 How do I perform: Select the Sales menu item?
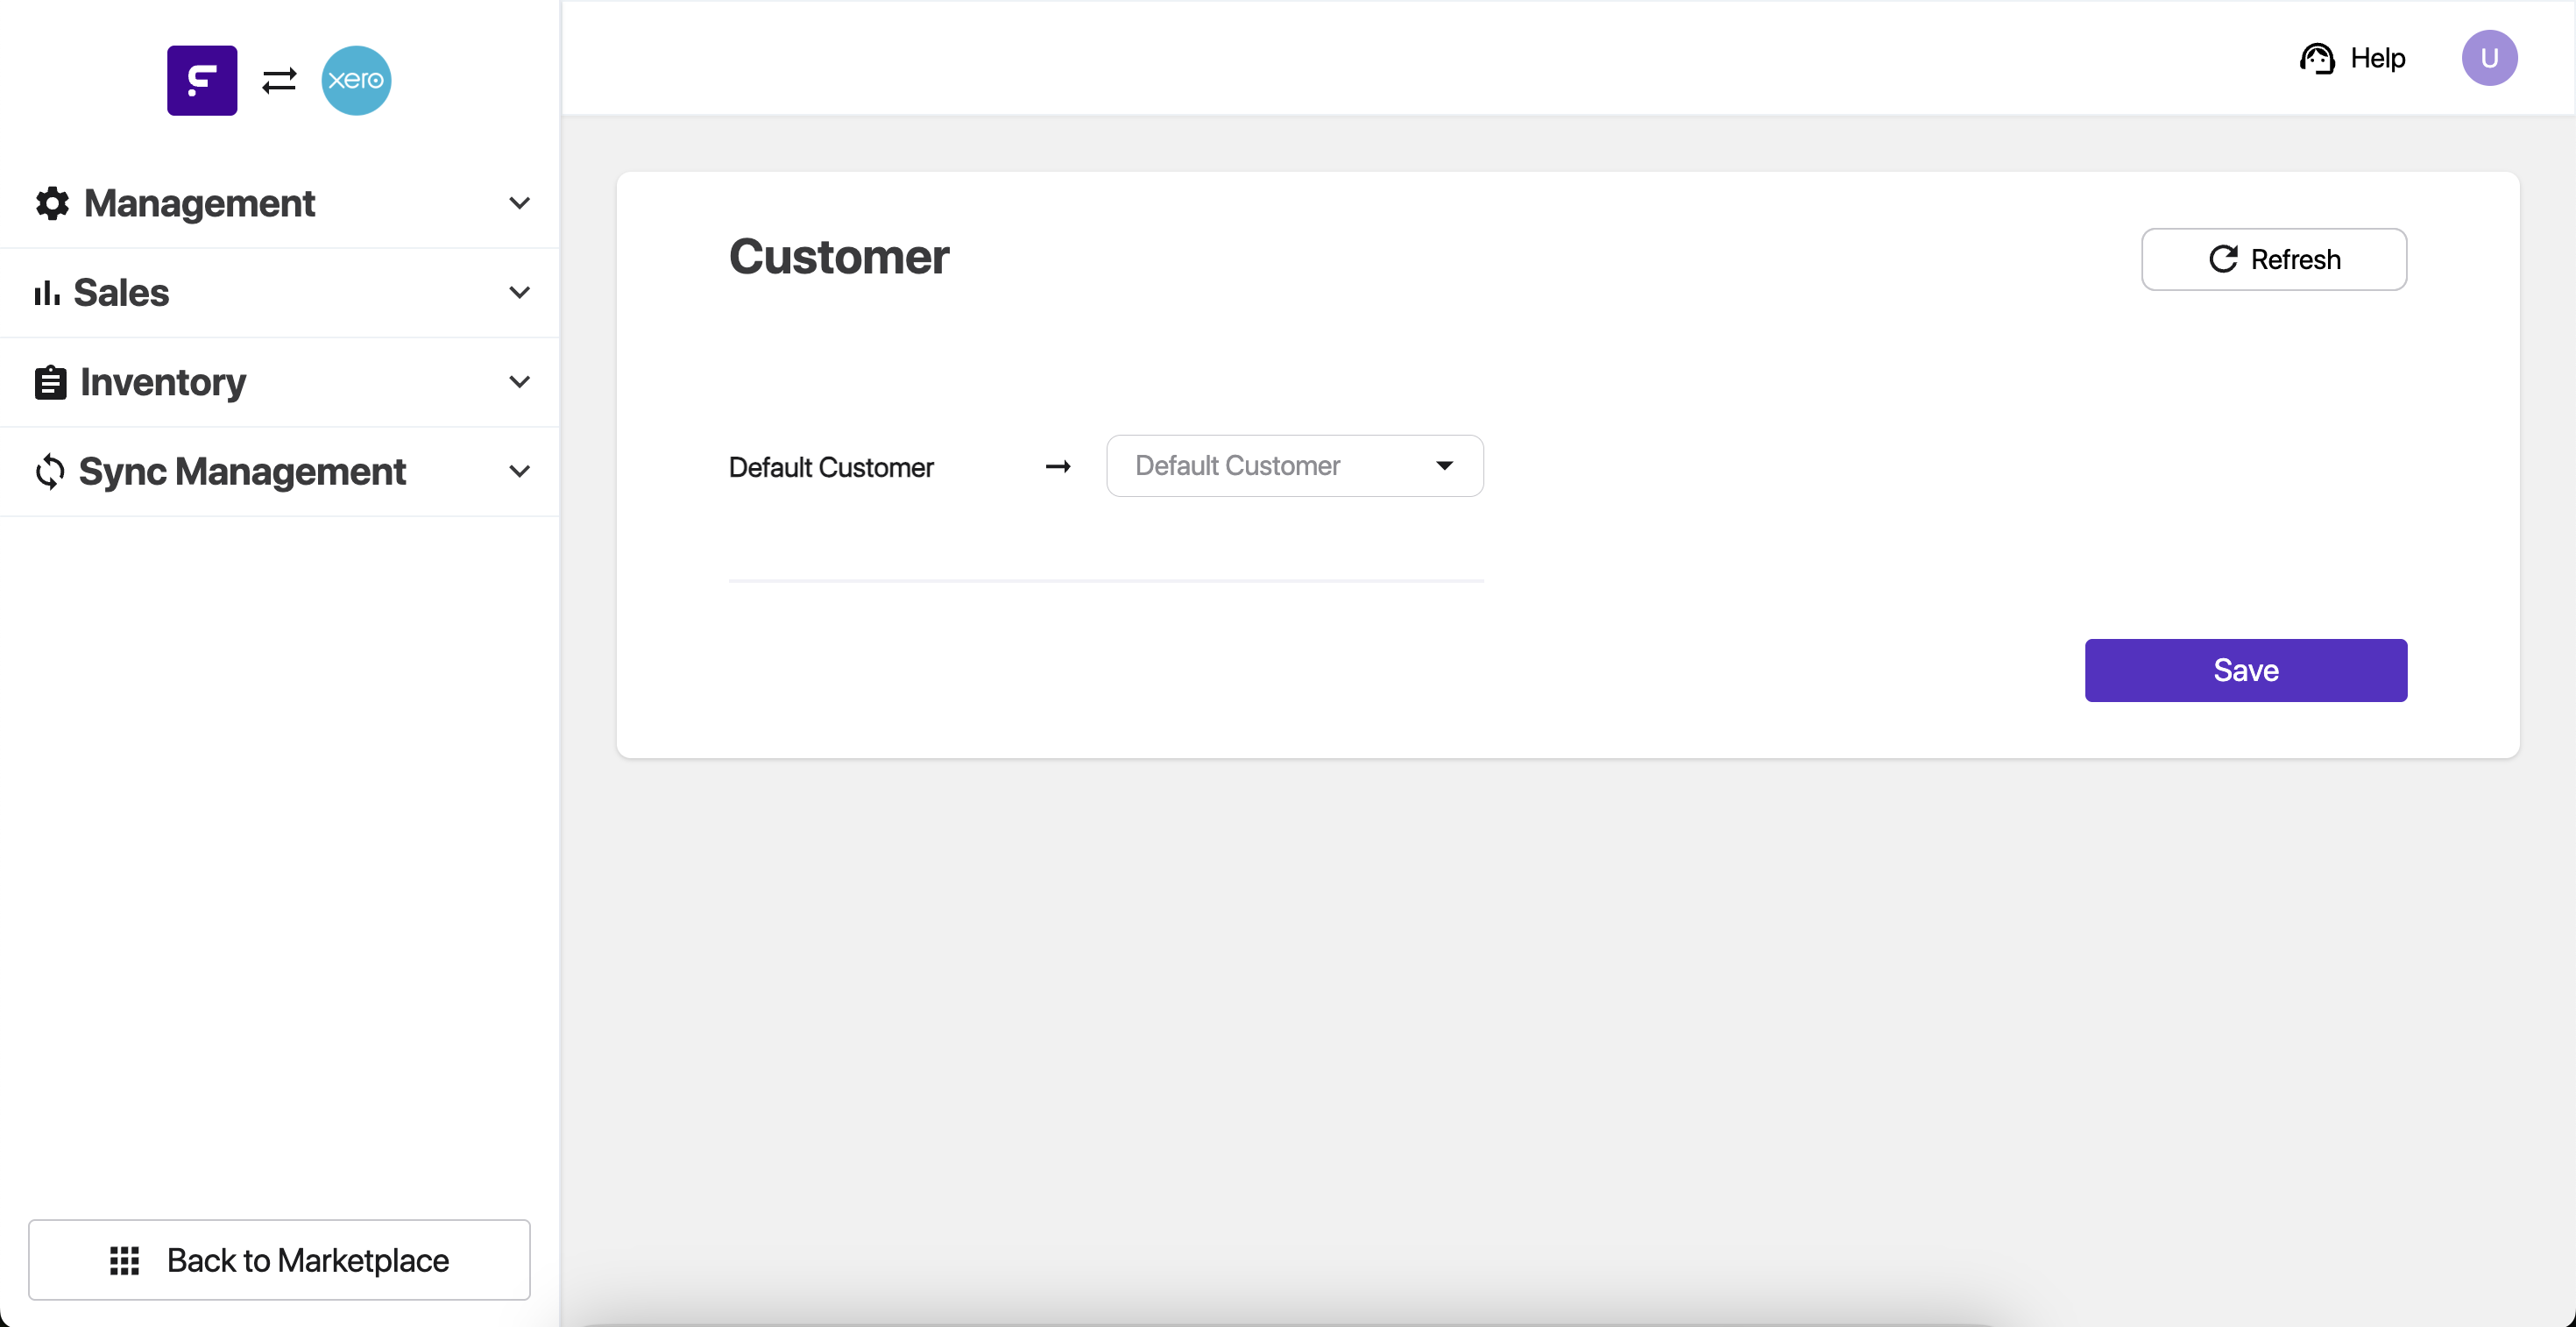pos(121,293)
